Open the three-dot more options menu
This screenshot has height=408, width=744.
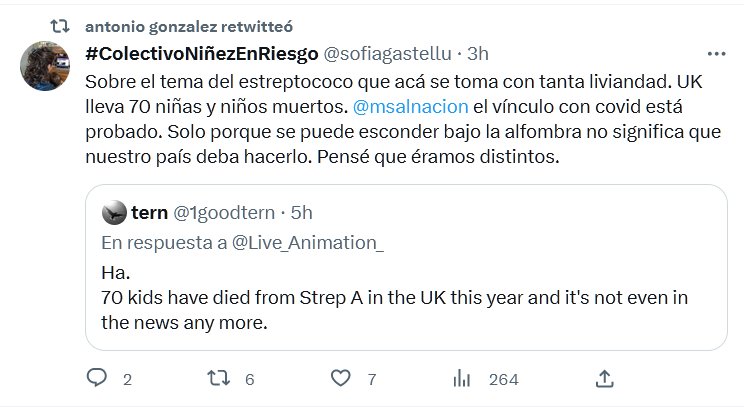tap(716, 53)
